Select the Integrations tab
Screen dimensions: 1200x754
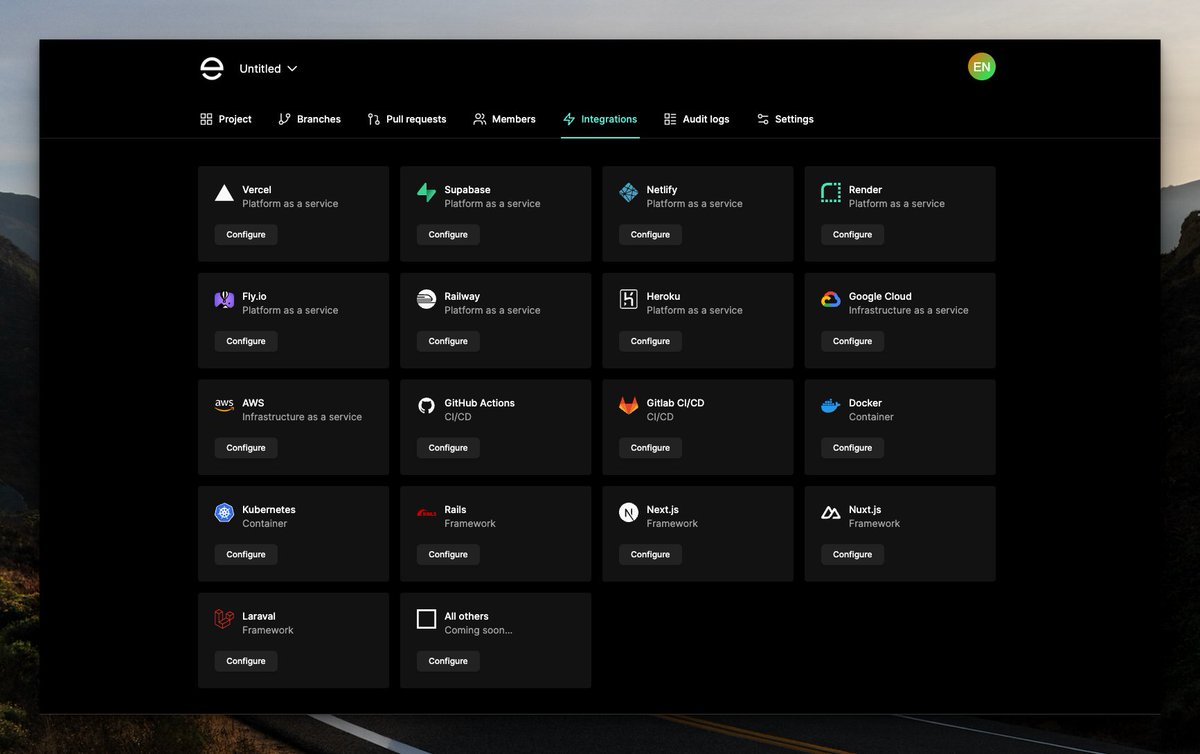600,119
